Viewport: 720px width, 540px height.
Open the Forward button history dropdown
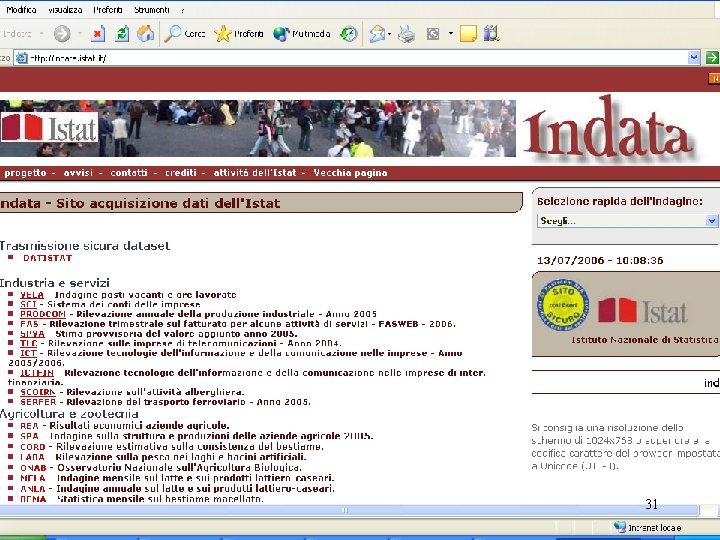click(x=79, y=34)
